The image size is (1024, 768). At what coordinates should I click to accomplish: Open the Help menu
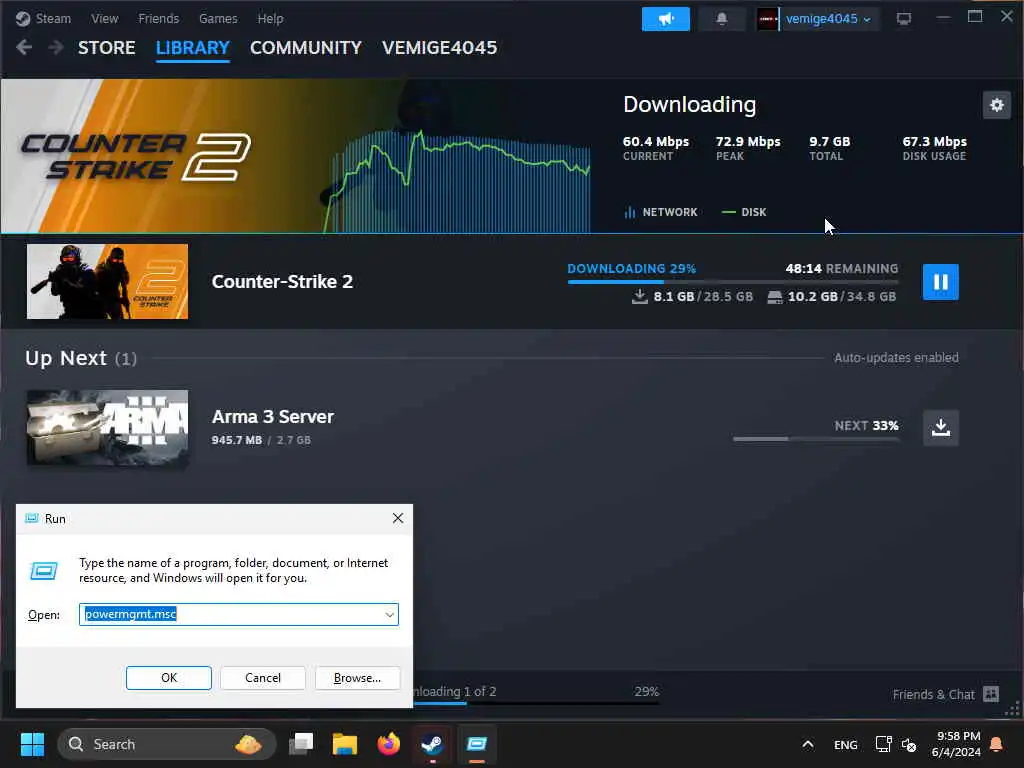(x=270, y=18)
